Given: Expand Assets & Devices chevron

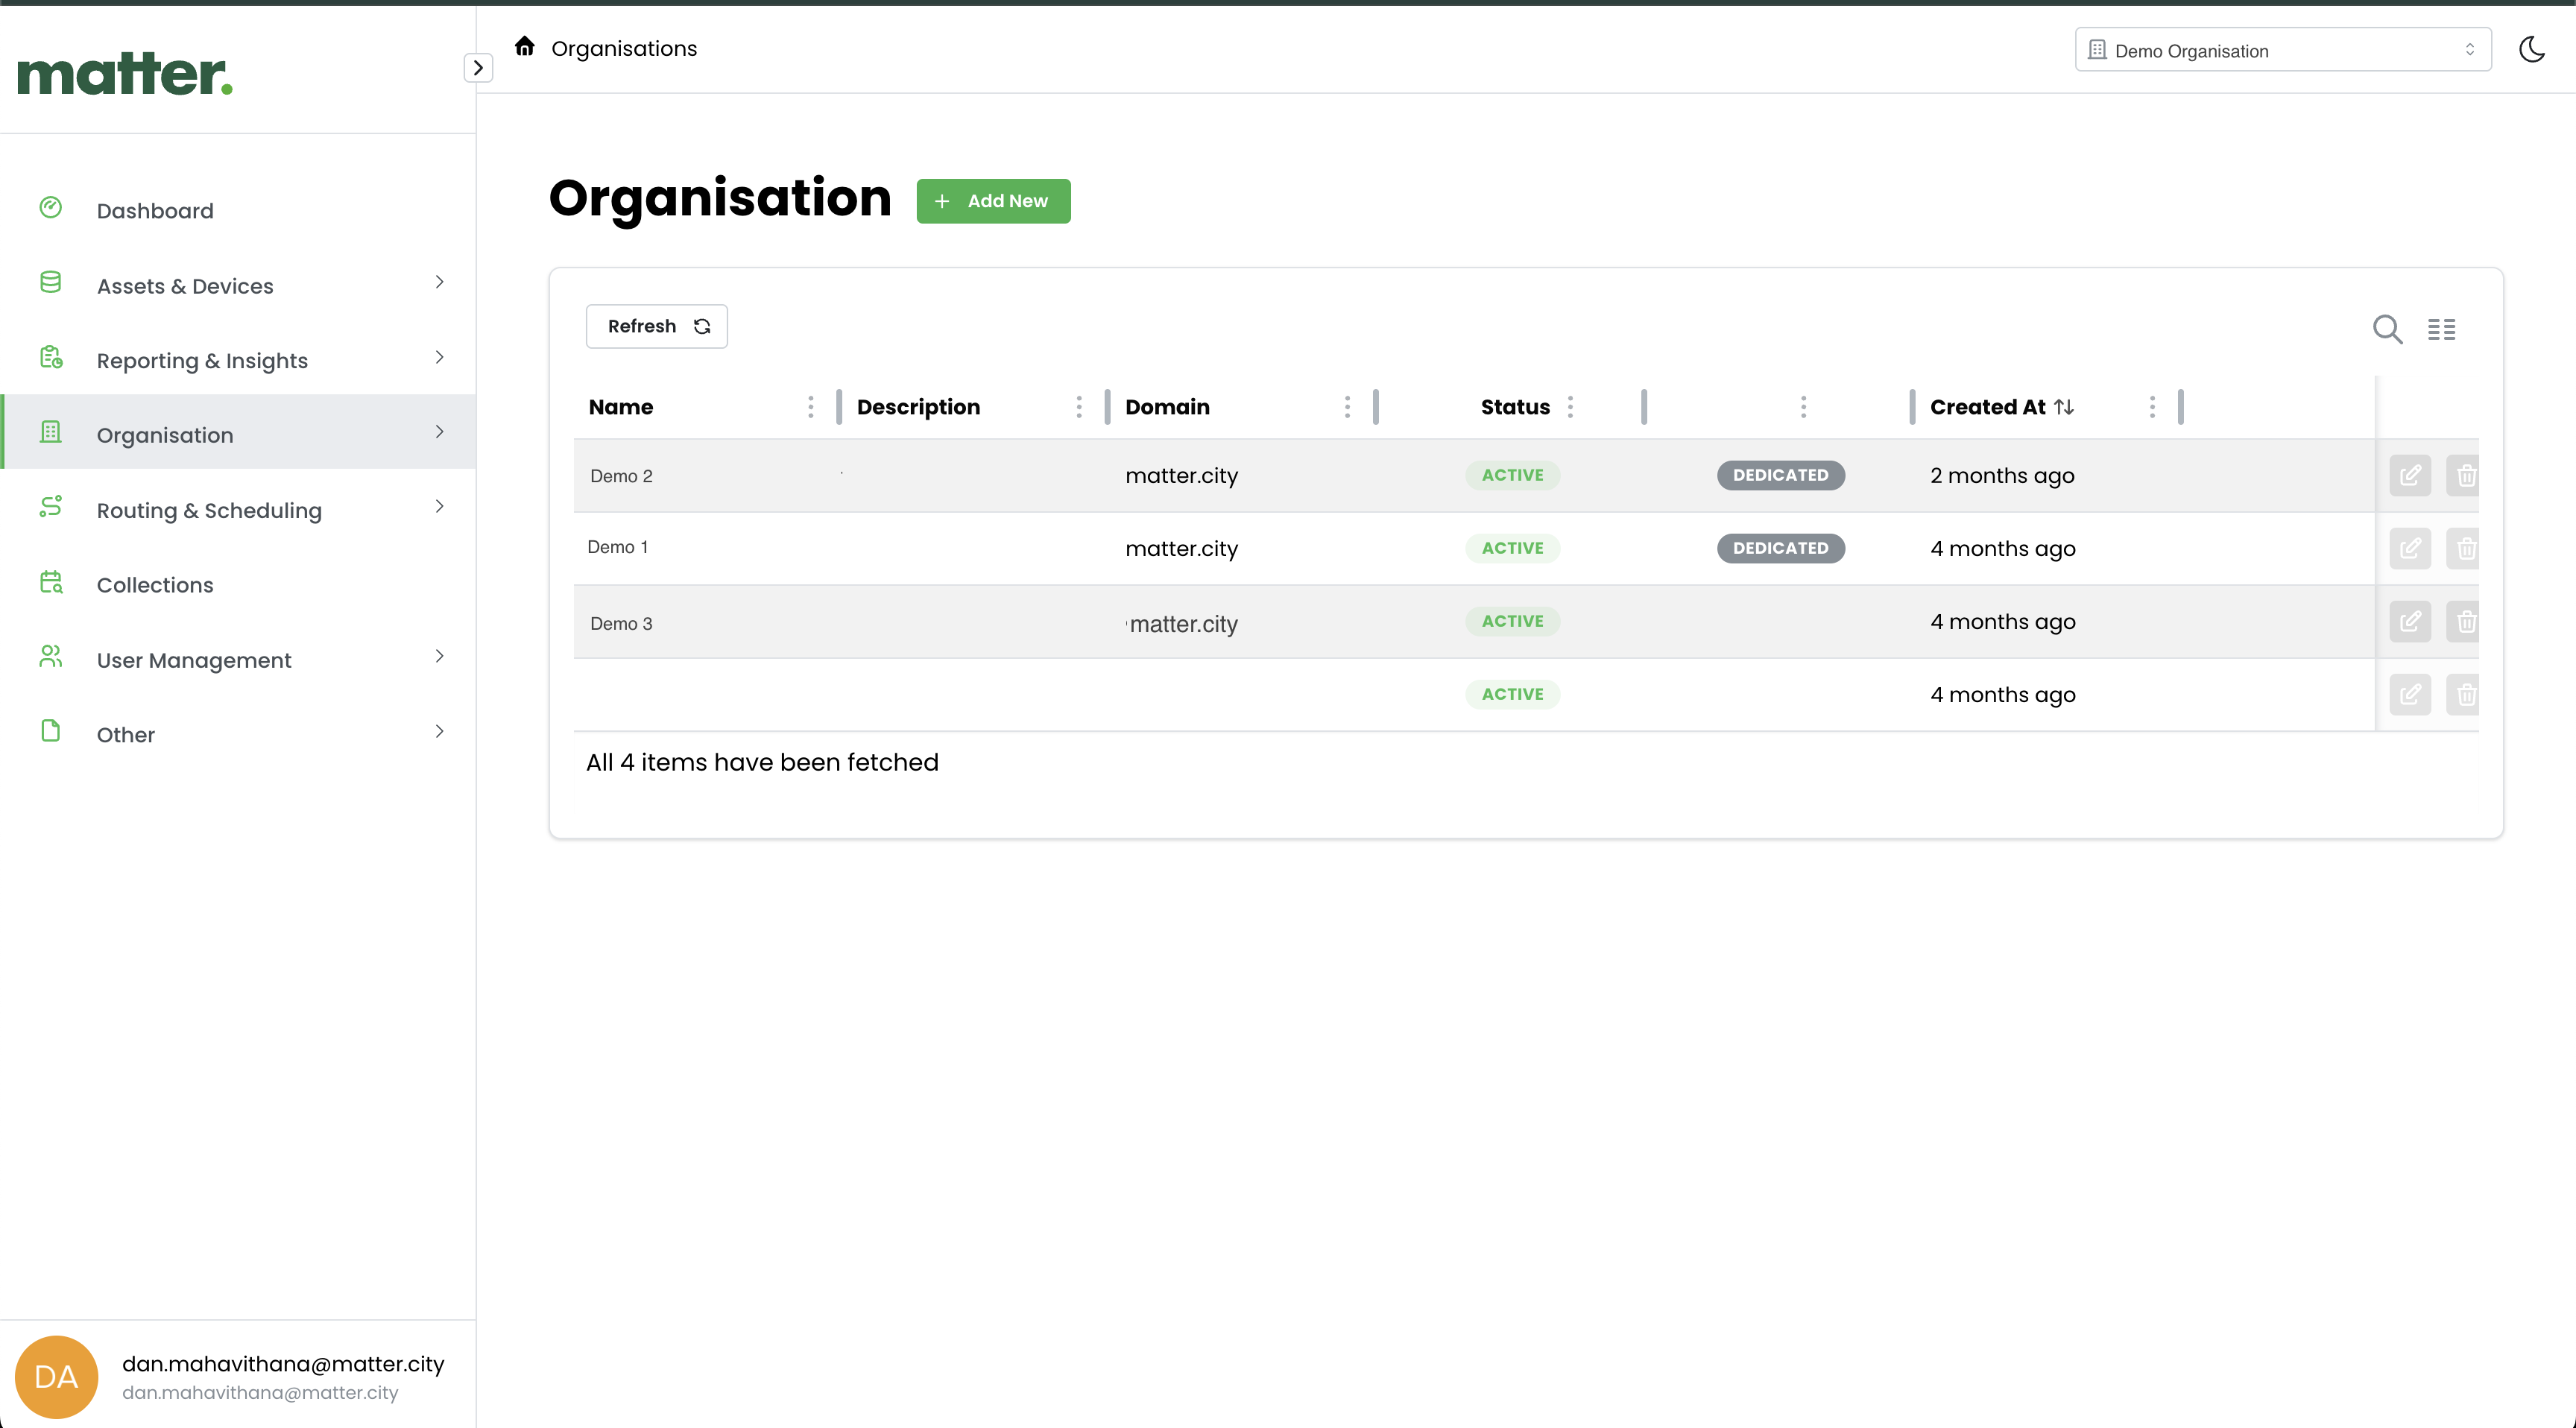Looking at the screenshot, I should [439, 282].
